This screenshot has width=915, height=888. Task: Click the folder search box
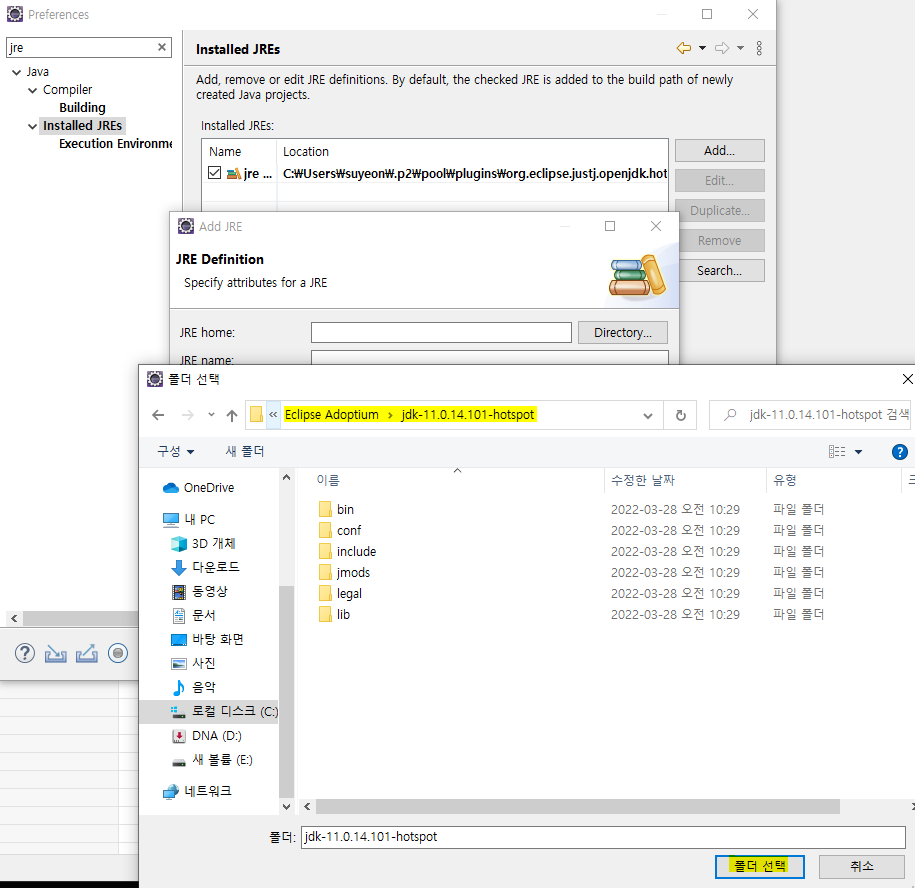(810, 415)
